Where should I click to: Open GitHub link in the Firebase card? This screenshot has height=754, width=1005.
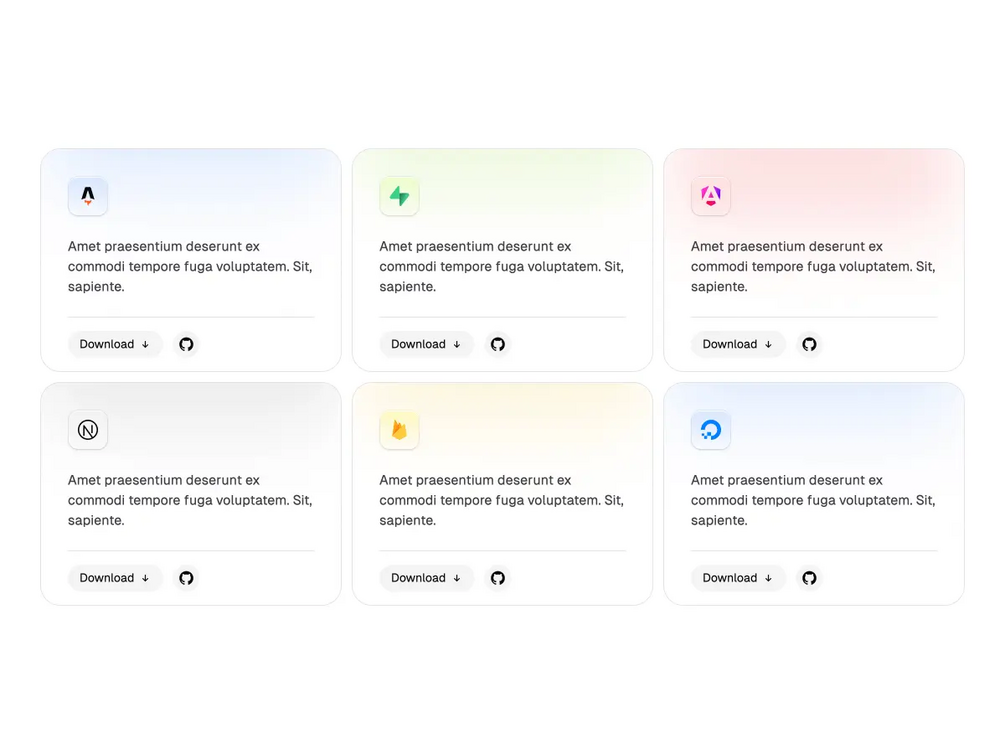(x=498, y=578)
